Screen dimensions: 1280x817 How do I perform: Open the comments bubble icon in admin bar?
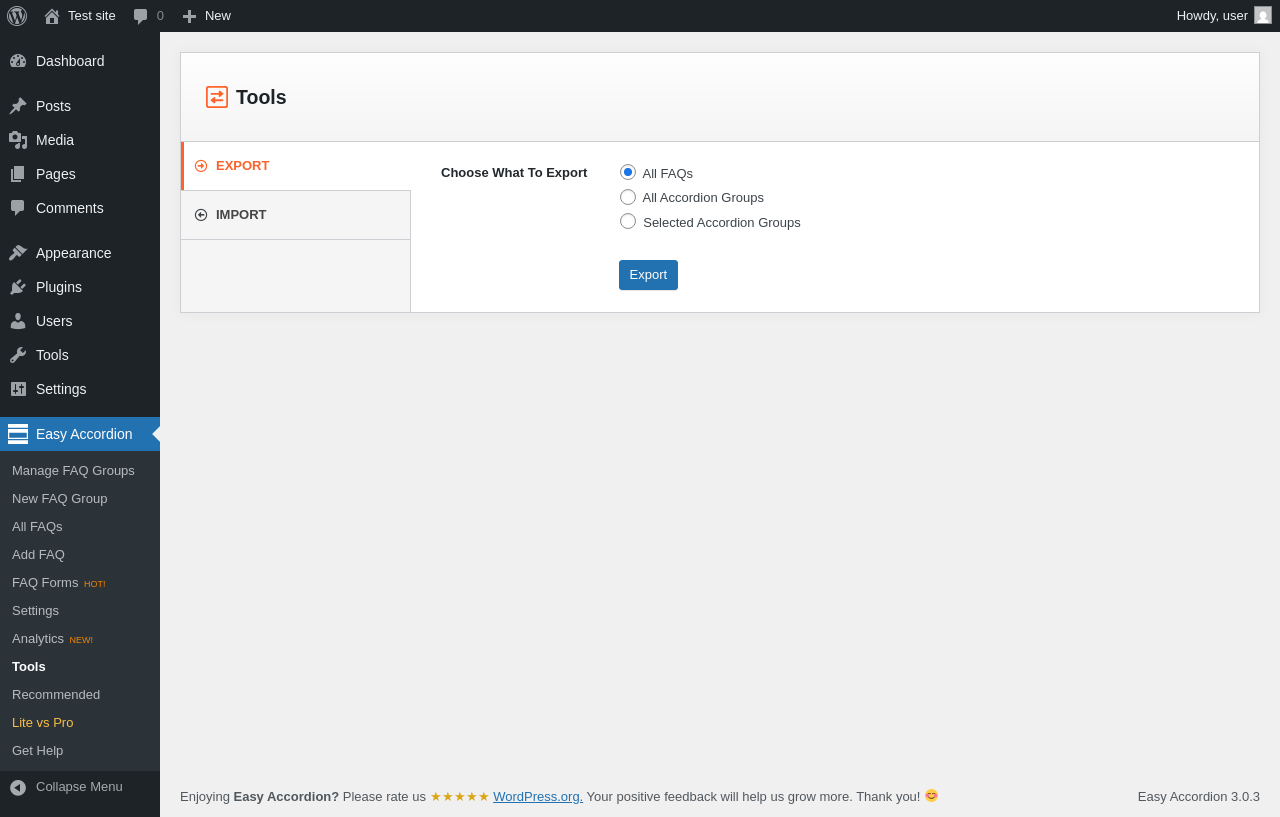pos(141,16)
